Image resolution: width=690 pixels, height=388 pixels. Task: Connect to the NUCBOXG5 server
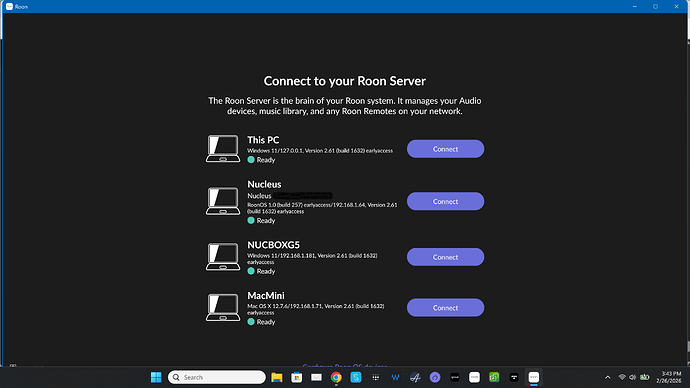[445, 257]
